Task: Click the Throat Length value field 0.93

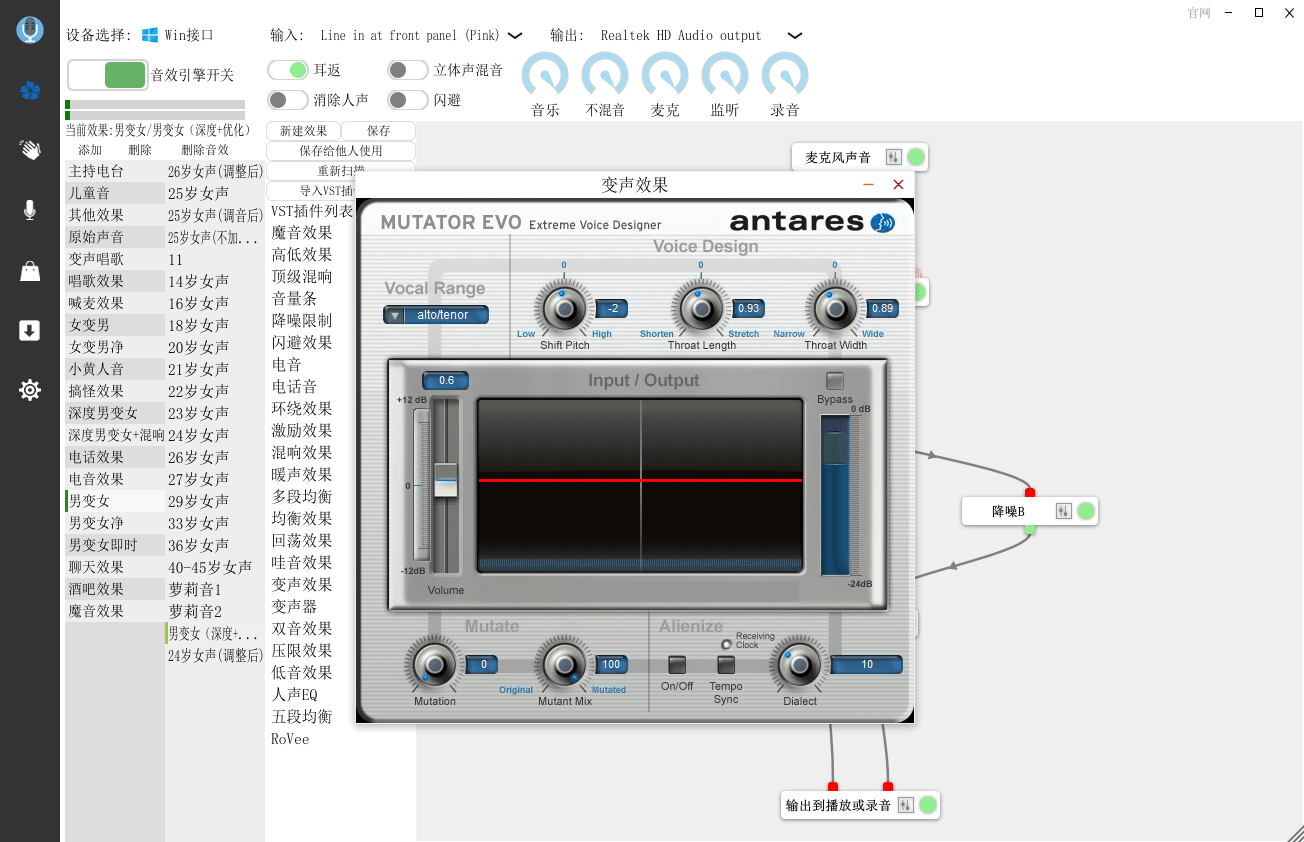Action: 748,308
